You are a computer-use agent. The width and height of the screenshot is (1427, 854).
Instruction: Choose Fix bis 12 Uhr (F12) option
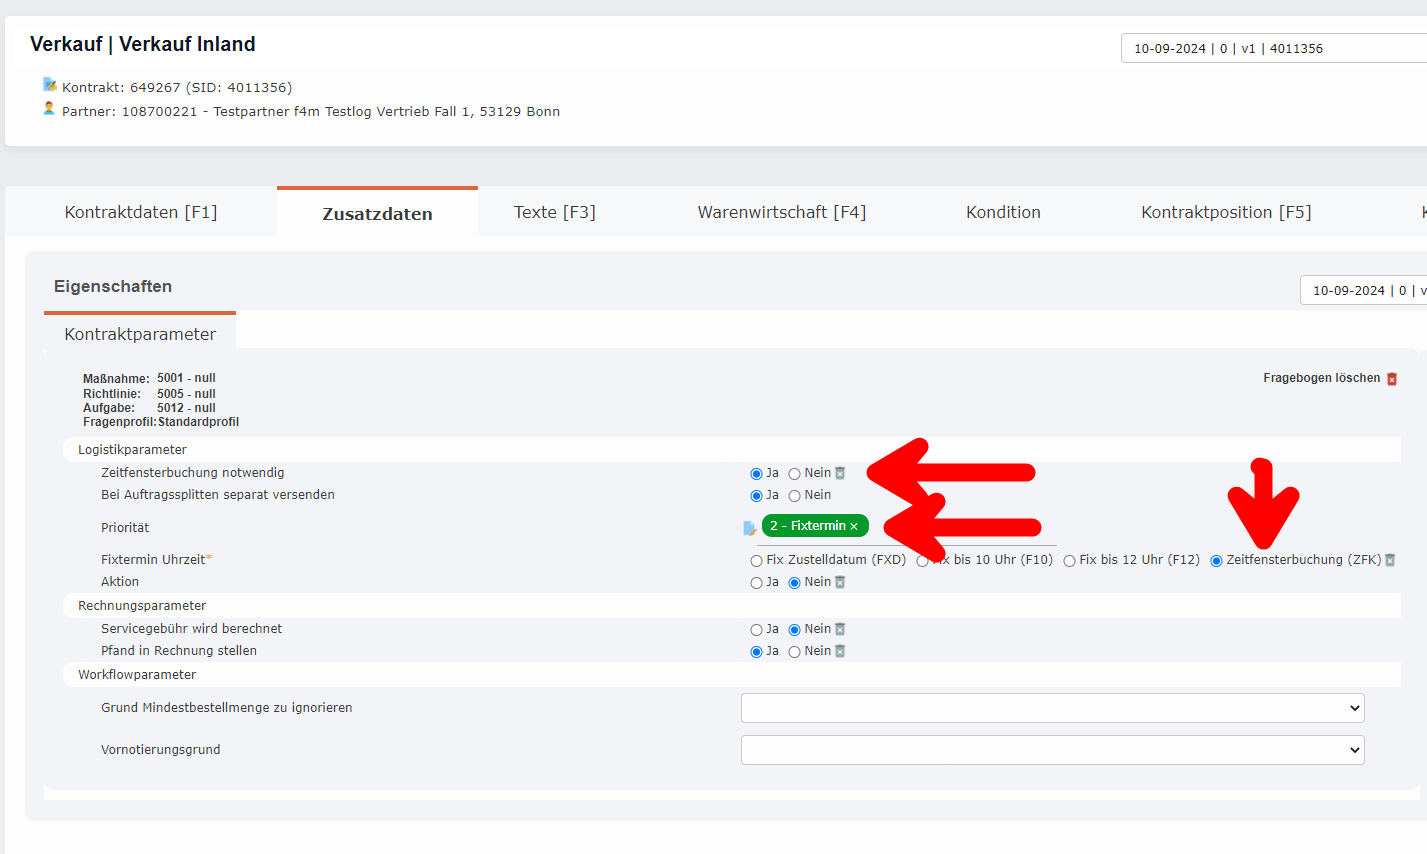pos(1069,561)
